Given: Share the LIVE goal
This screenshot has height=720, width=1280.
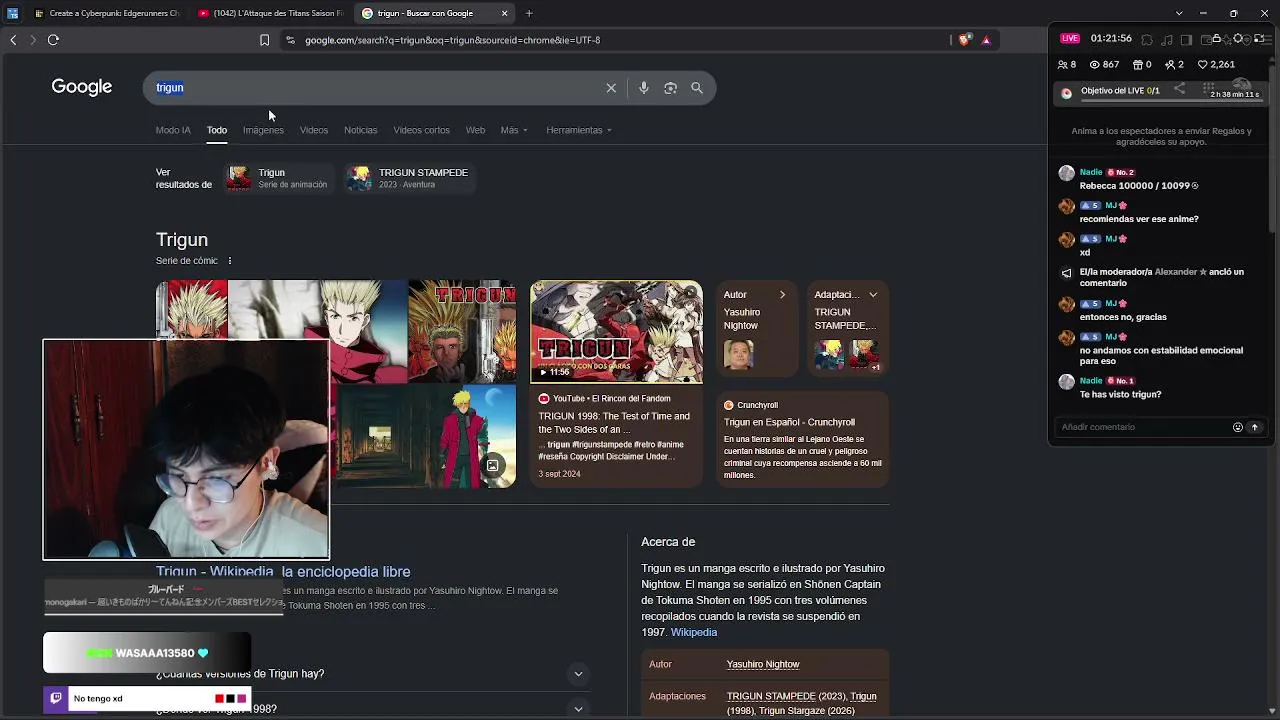Looking at the screenshot, I should pos(1180,89).
